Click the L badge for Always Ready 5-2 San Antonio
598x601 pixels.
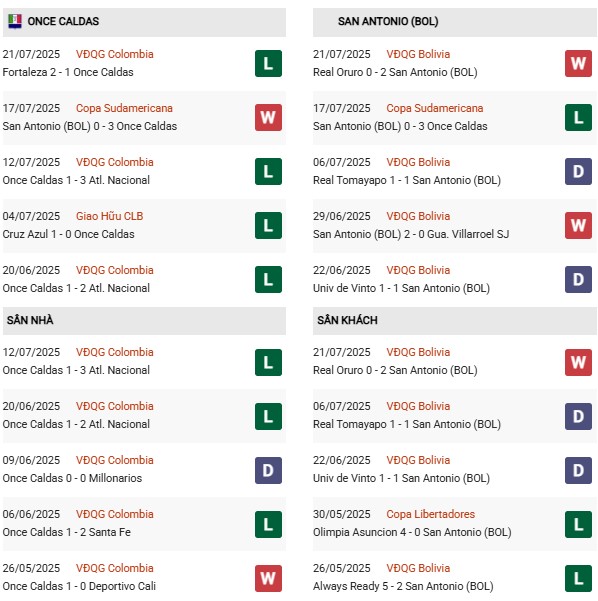[578, 578]
